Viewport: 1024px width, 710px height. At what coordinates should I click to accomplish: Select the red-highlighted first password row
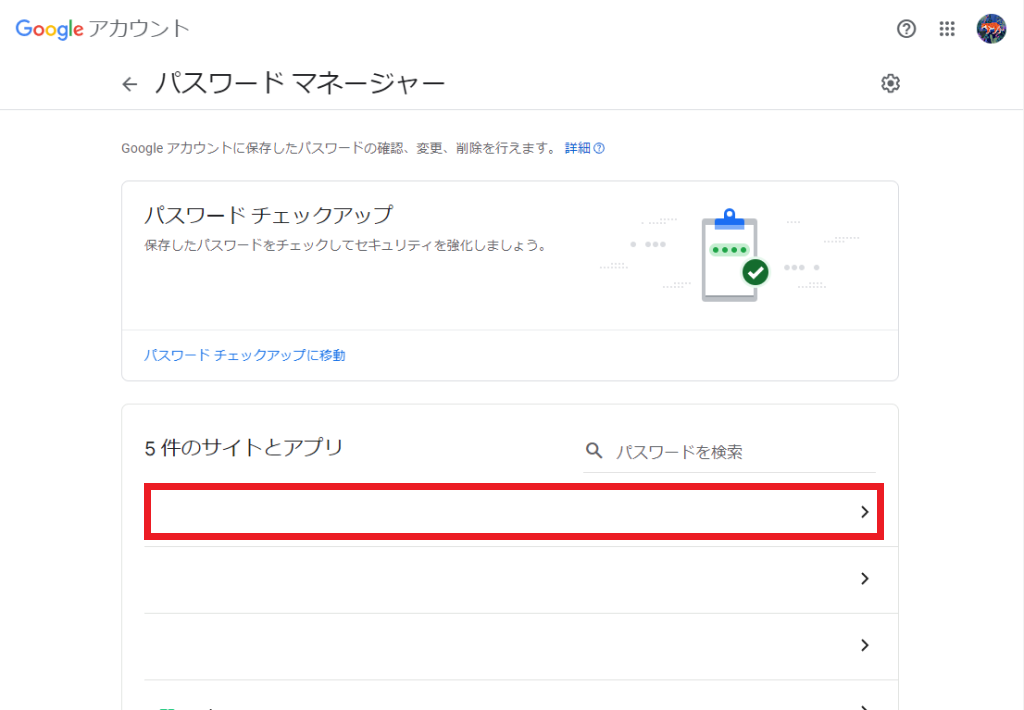click(500, 513)
